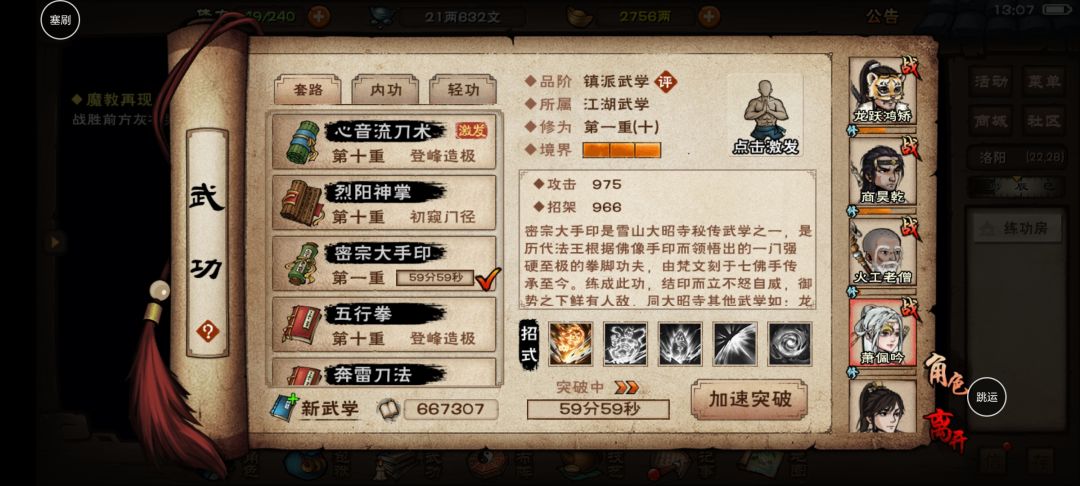Viewport: 1080px width, 486px height.
Task: Switch to the 轻功 tab
Action: pos(462,89)
